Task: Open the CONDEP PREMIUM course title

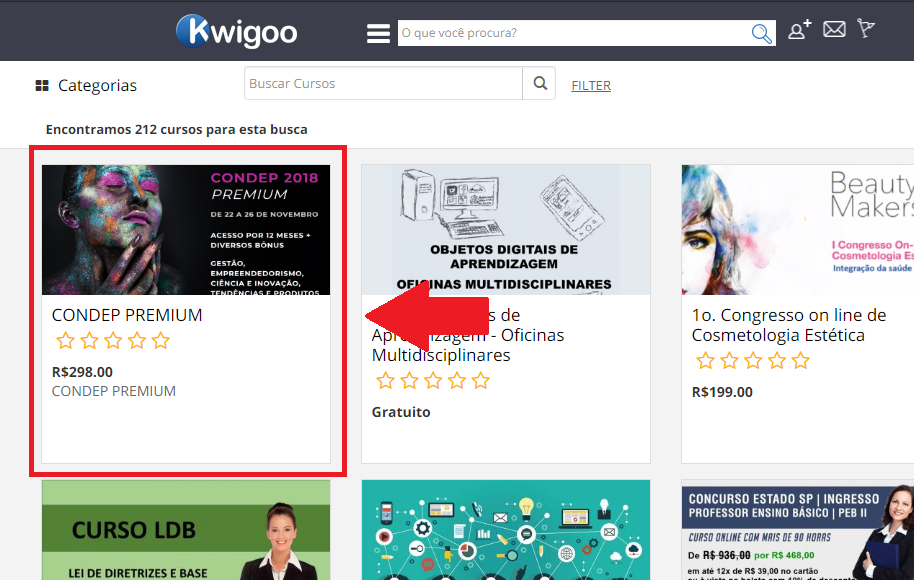Action: (x=127, y=315)
